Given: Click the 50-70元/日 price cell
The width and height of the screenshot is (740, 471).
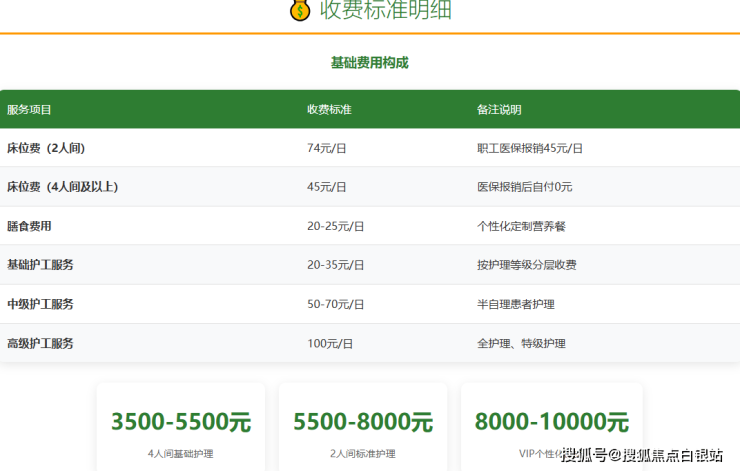Looking at the screenshot, I should click(x=336, y=304).
